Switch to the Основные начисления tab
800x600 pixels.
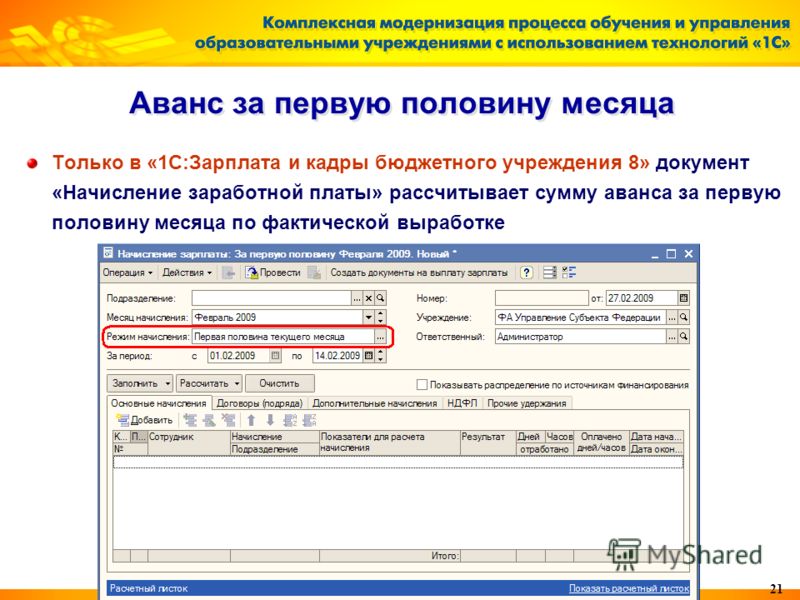pyautogui.click(x=159, y=404)
